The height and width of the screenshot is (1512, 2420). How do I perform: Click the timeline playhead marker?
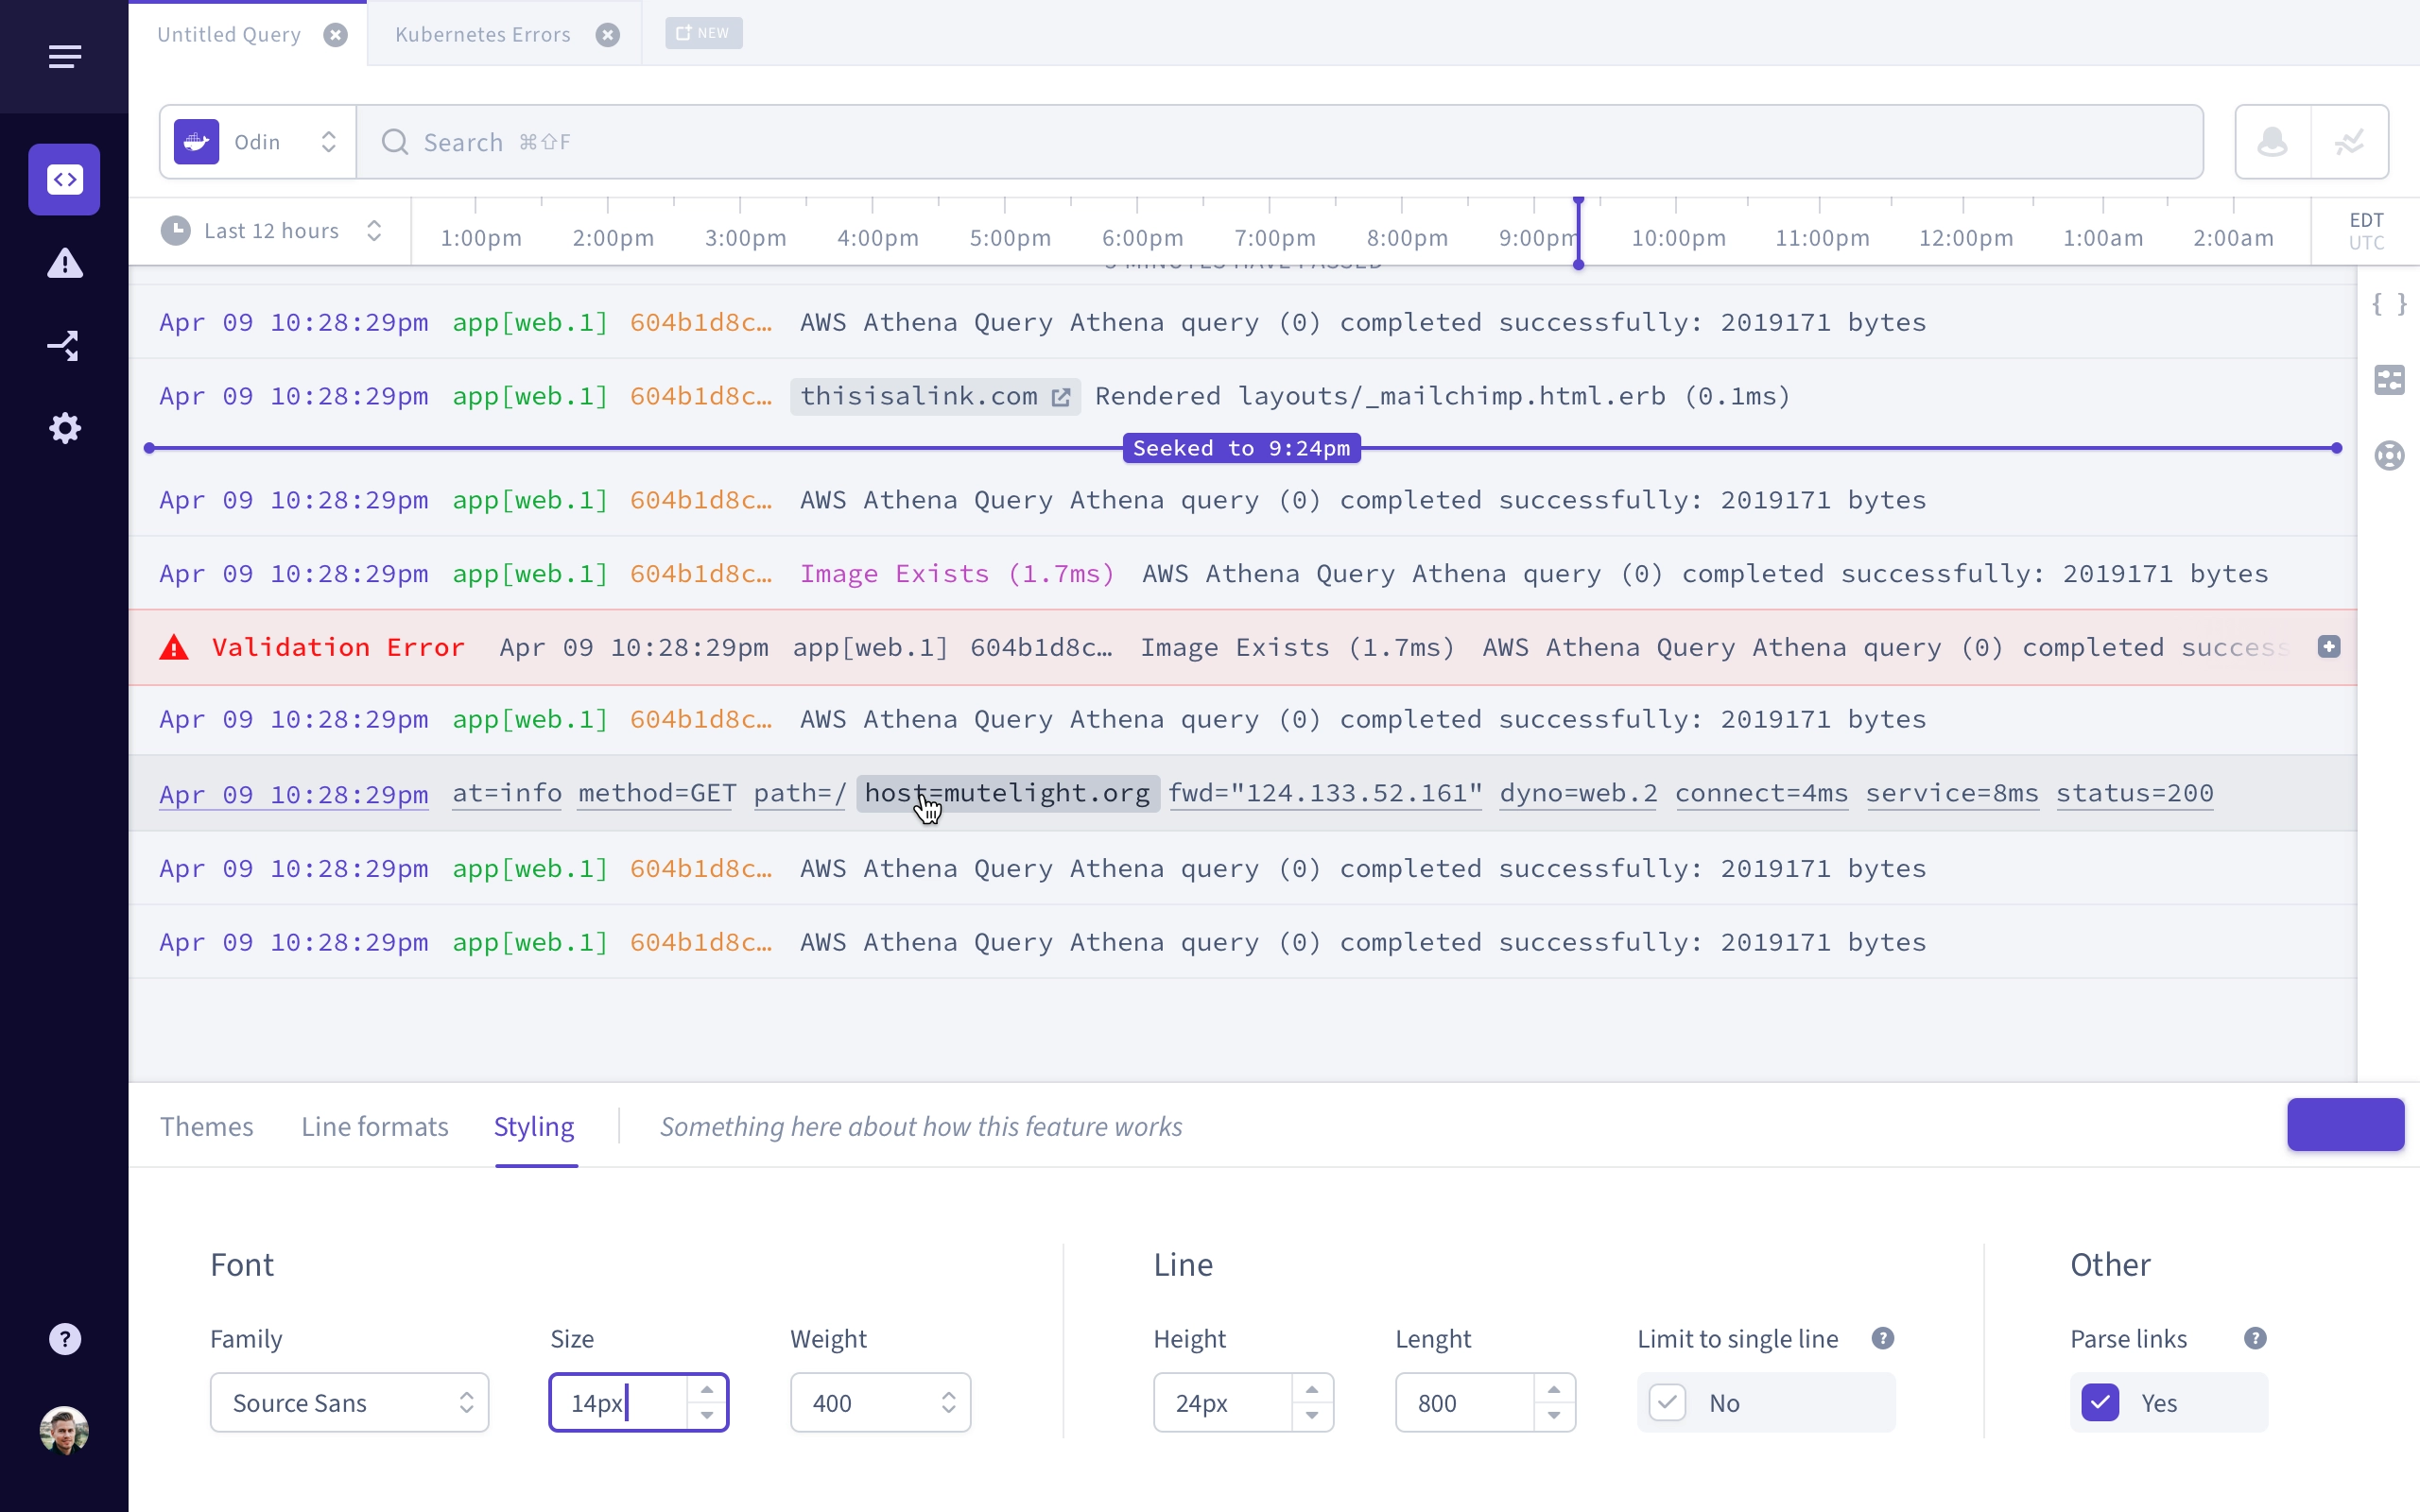[x=1579, y=232]
